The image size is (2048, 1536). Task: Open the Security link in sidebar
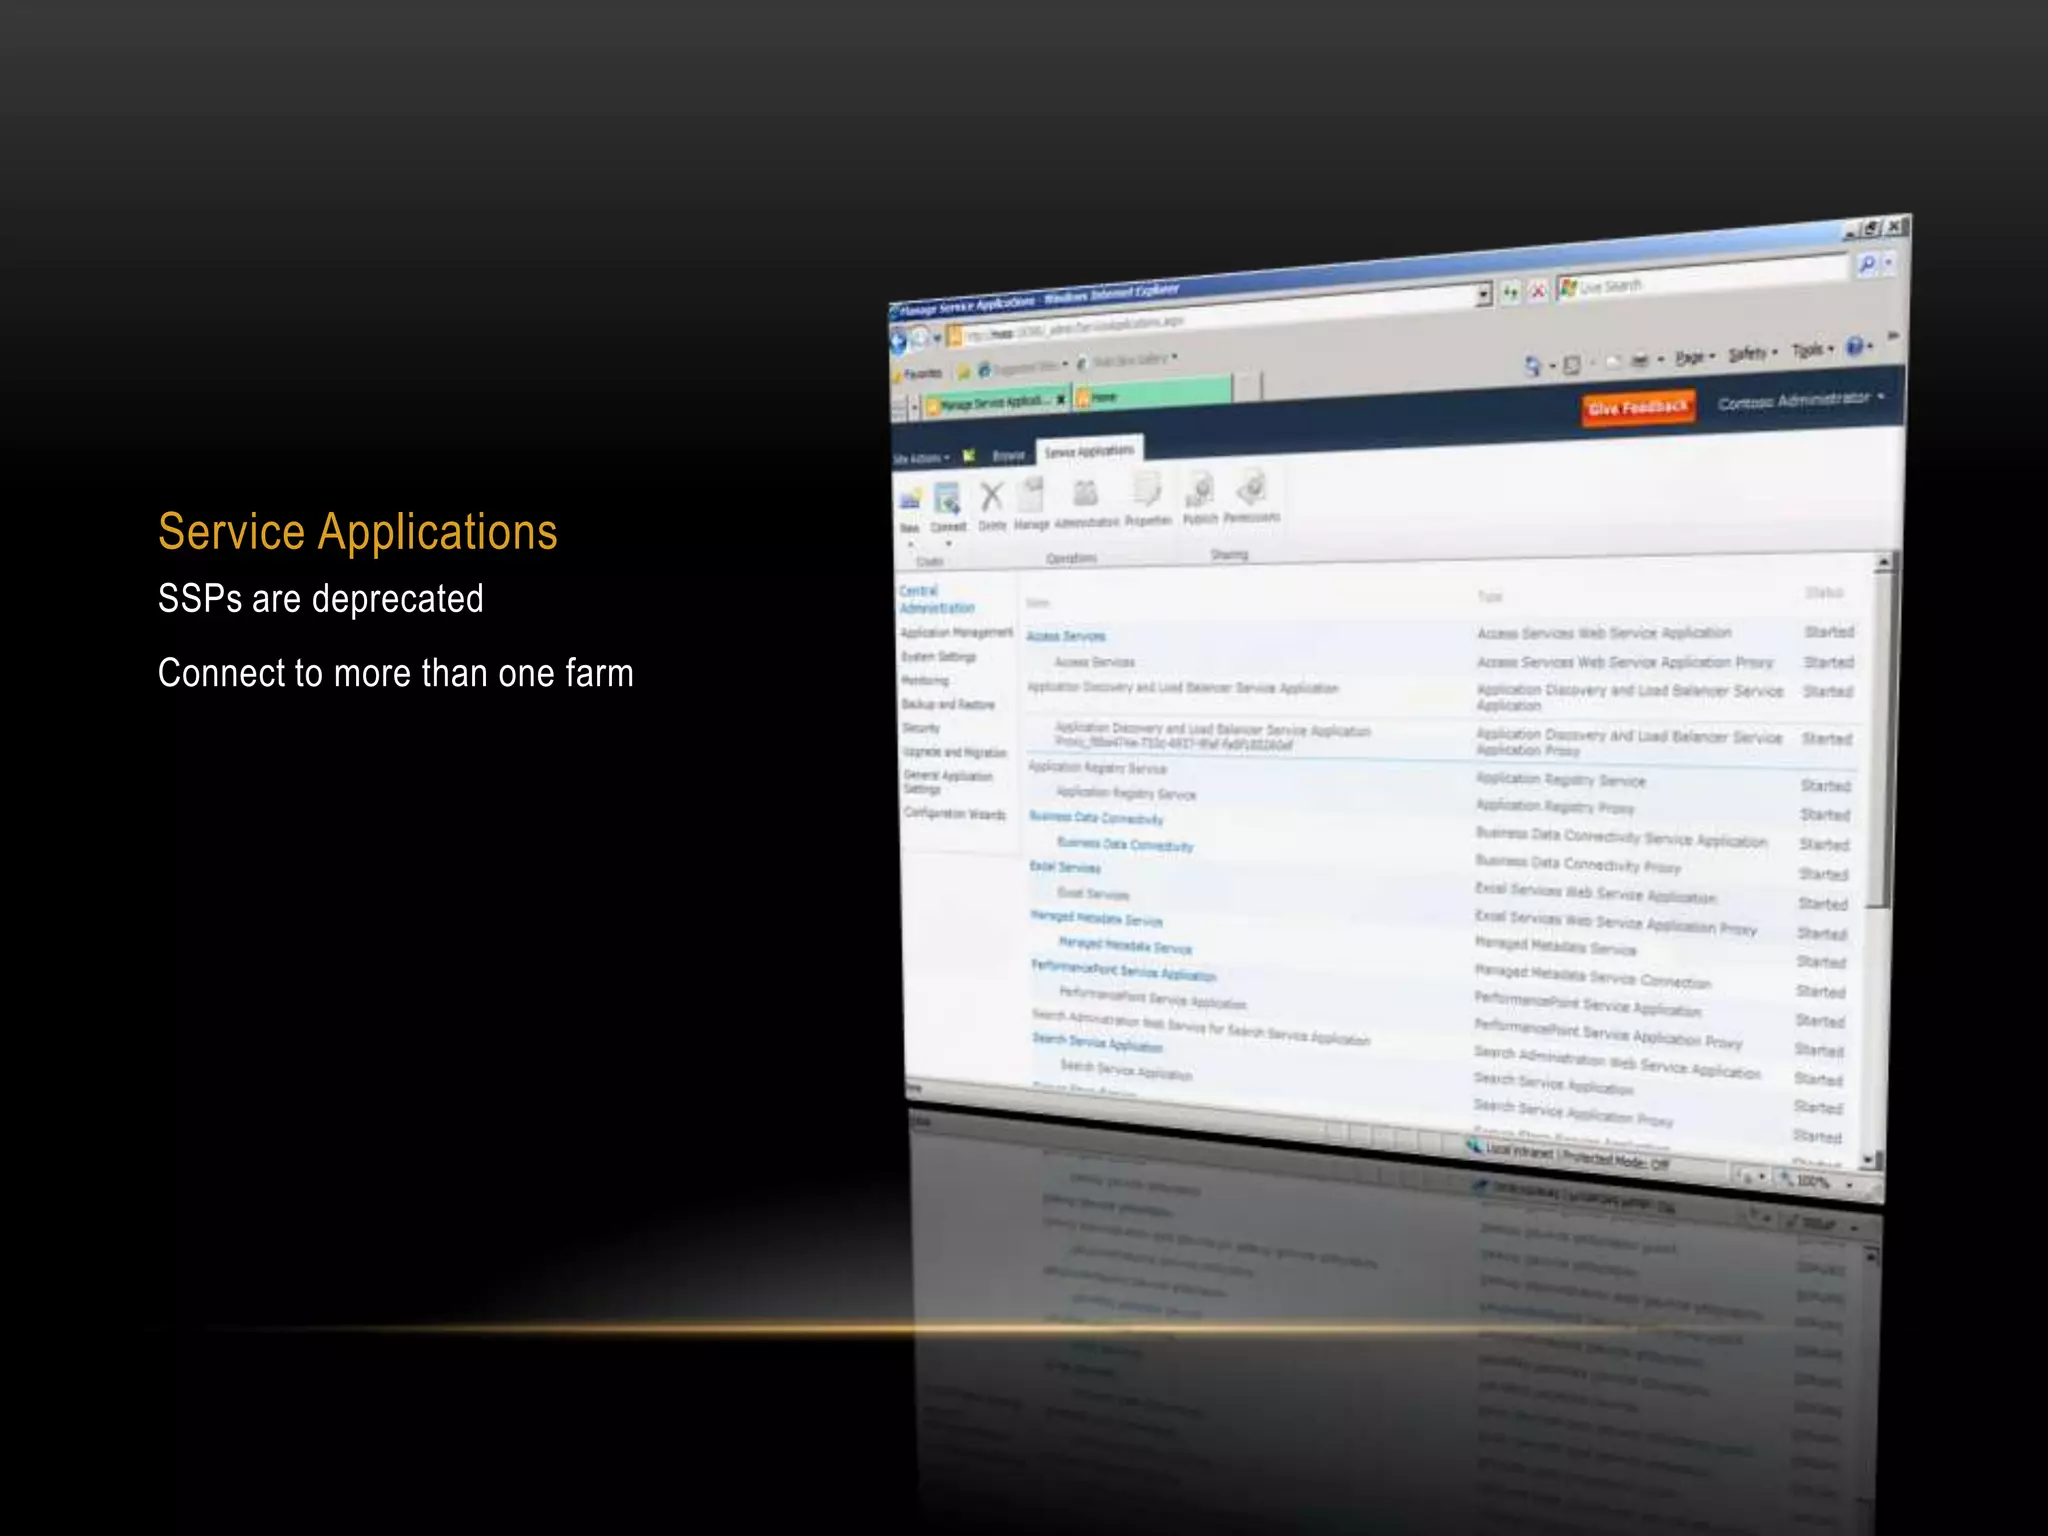(x=921, y=728)
